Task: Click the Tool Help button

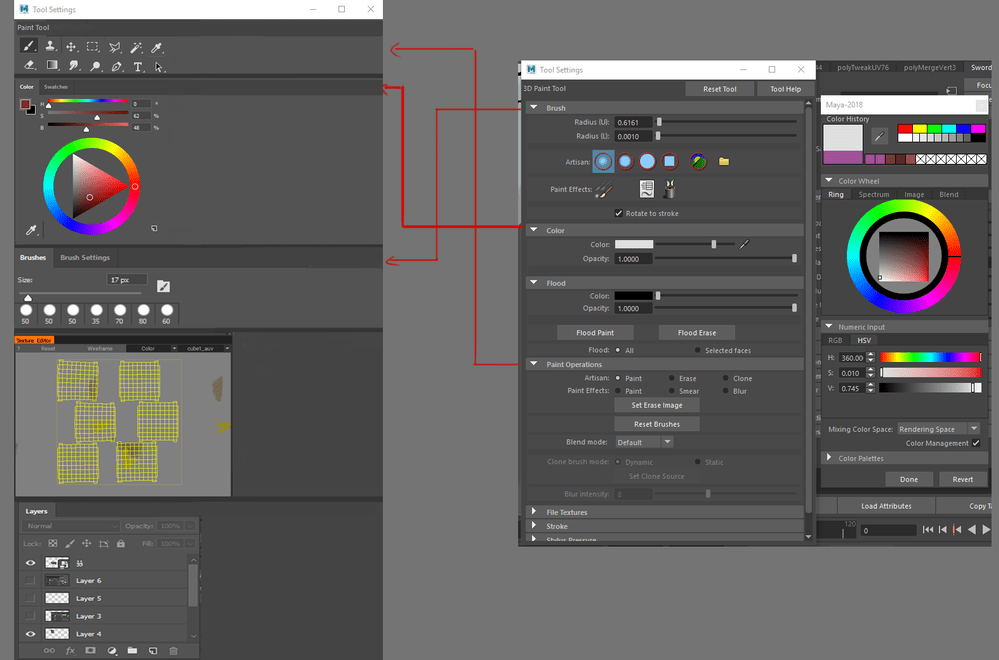Action: 785,89
